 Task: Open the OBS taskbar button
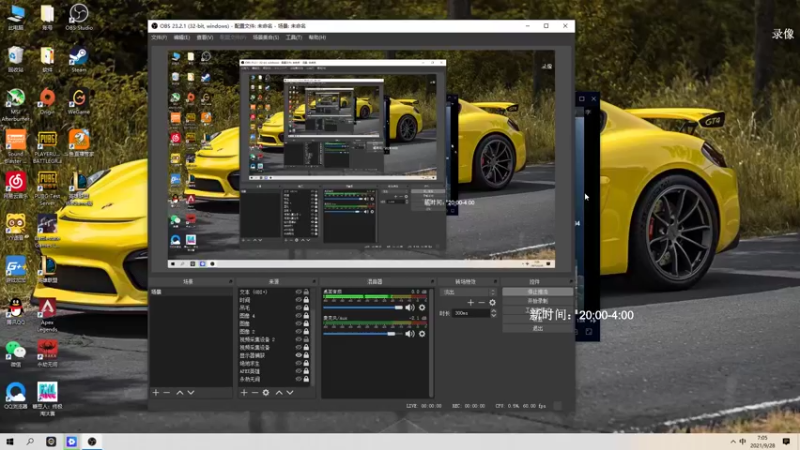click(92, 441)
